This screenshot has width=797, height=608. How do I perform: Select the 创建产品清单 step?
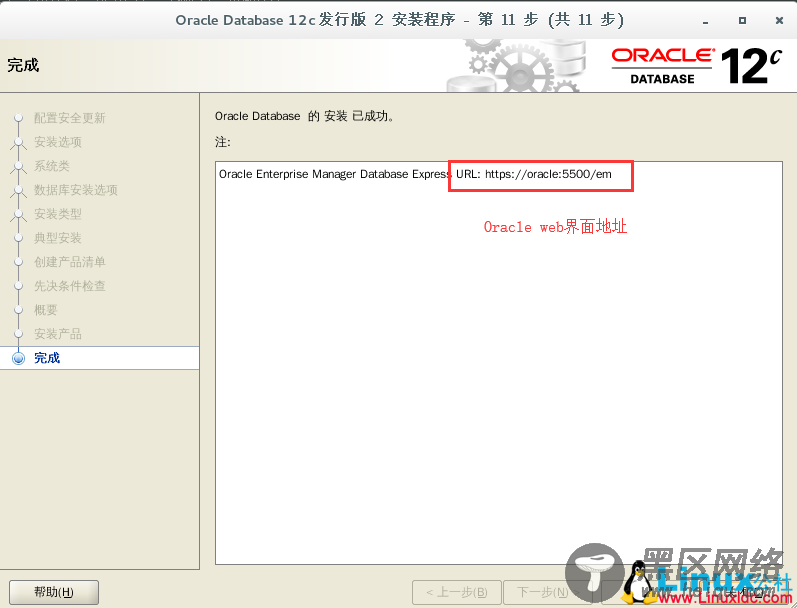[70, 262]
